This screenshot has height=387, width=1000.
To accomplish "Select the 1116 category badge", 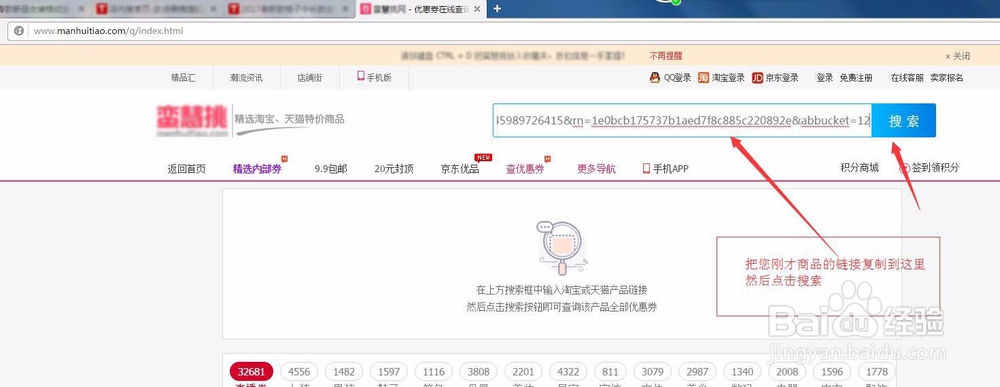I will (x=434, y=372).
